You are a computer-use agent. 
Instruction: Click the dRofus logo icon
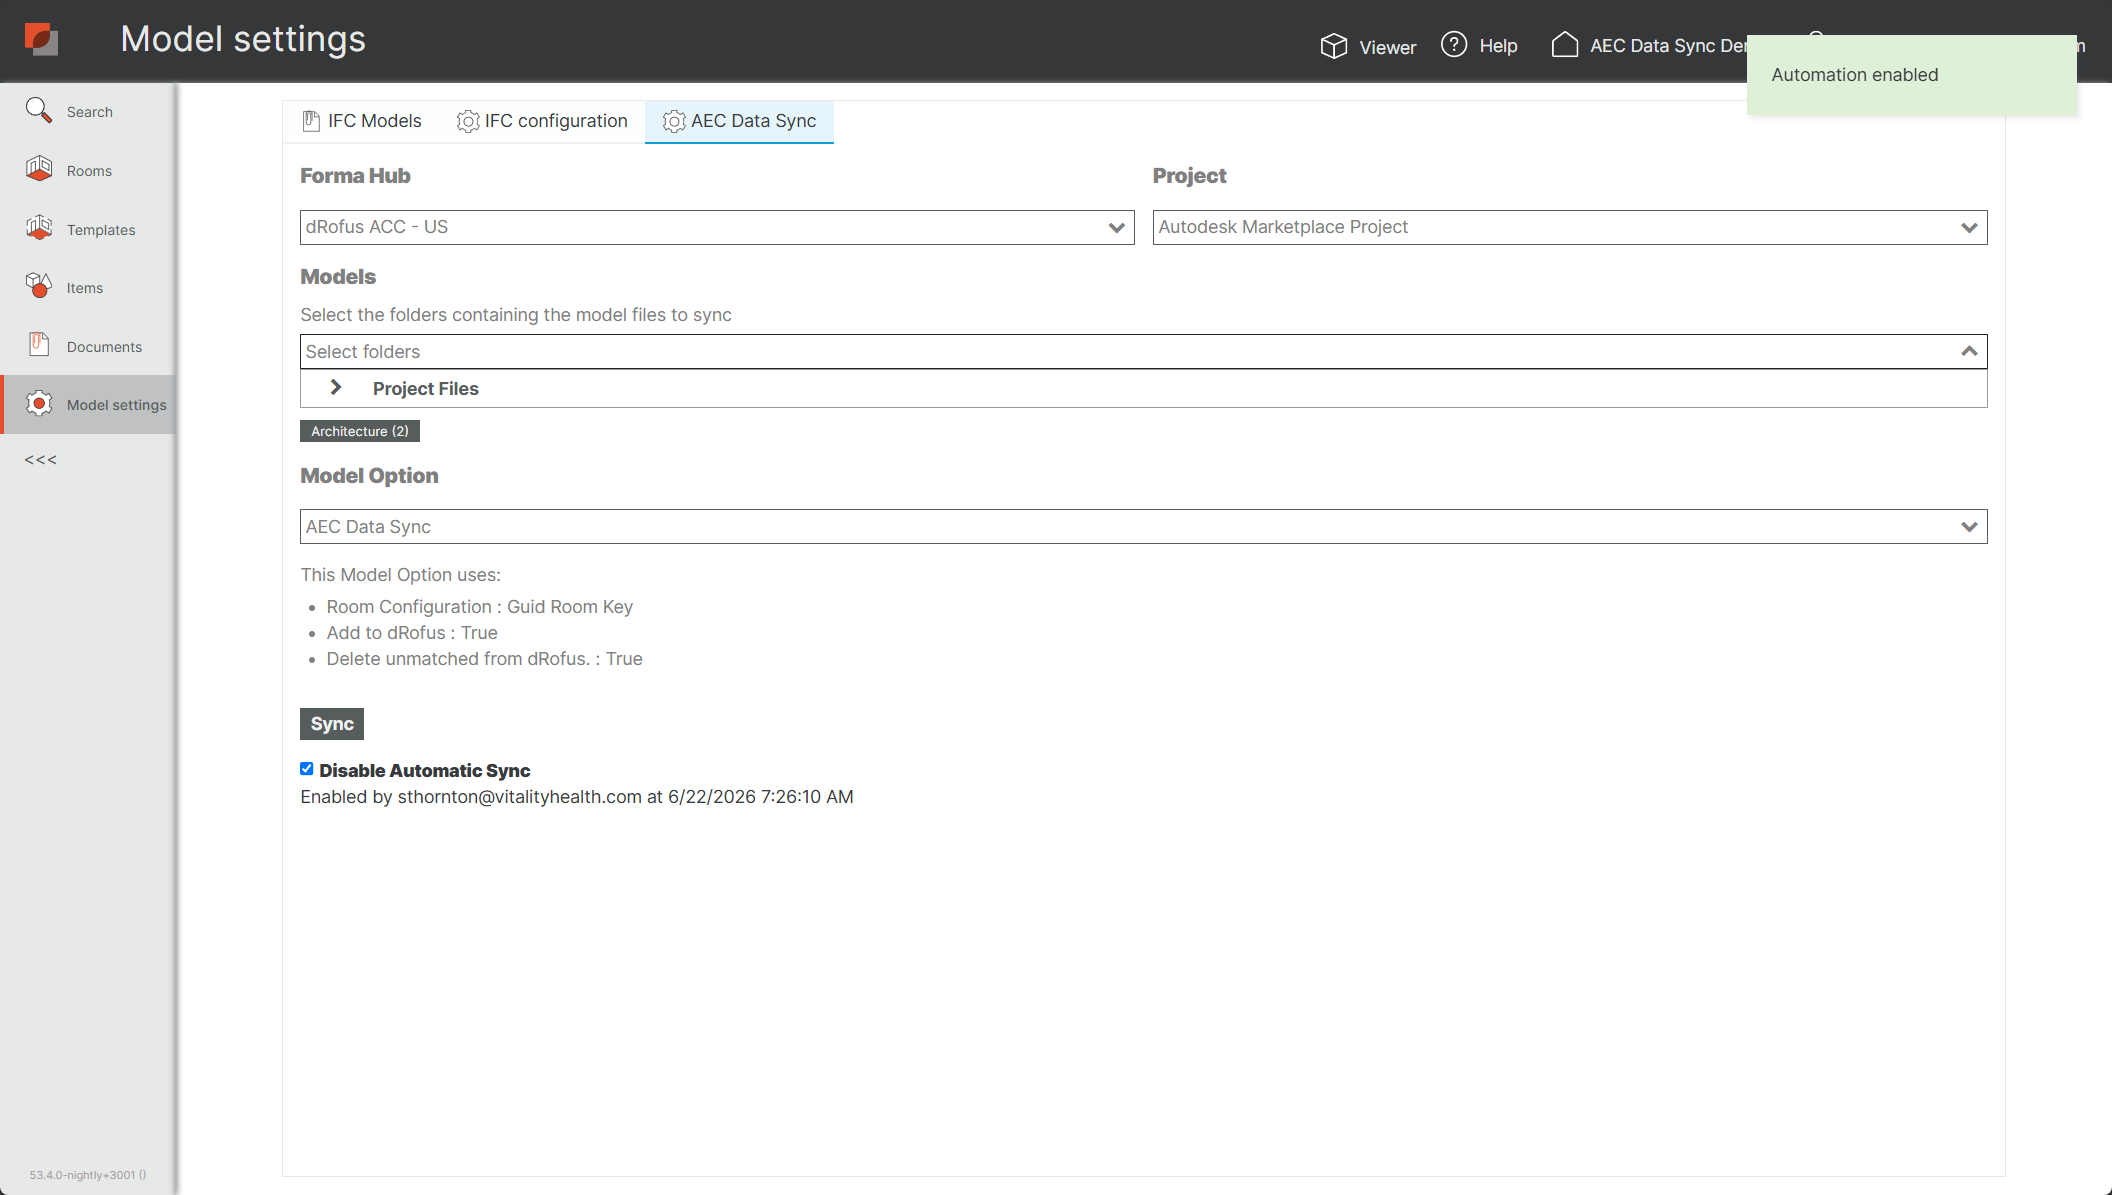point(41,39)
